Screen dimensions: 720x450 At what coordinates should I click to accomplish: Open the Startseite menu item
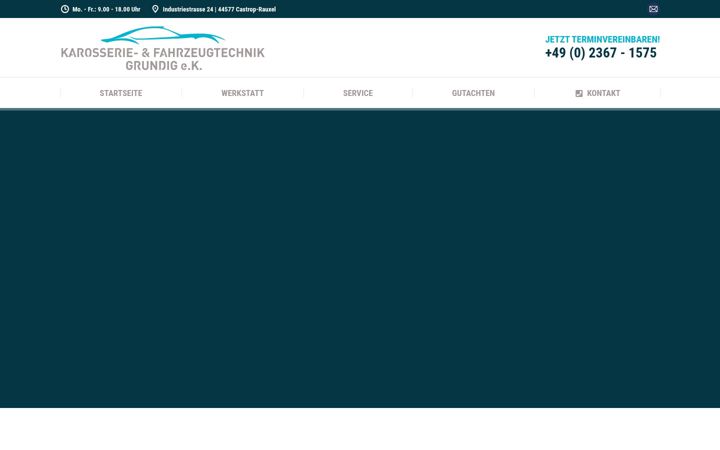121,93
